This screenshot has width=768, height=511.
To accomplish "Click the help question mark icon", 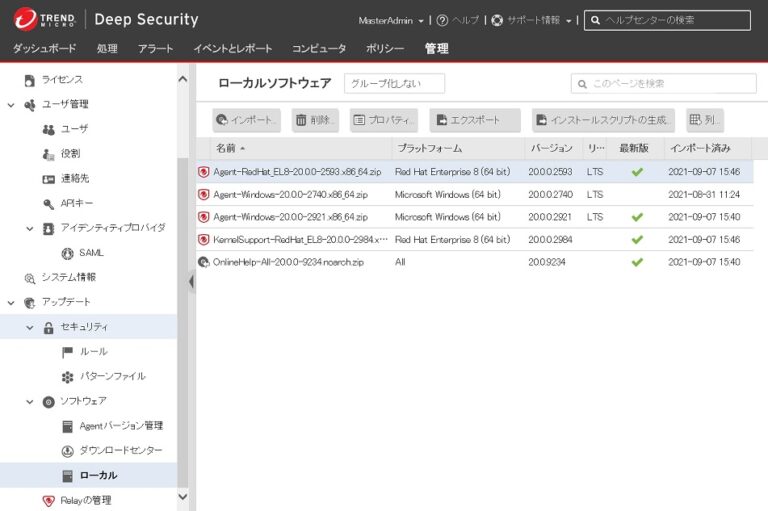I will (x=442, y=21).
